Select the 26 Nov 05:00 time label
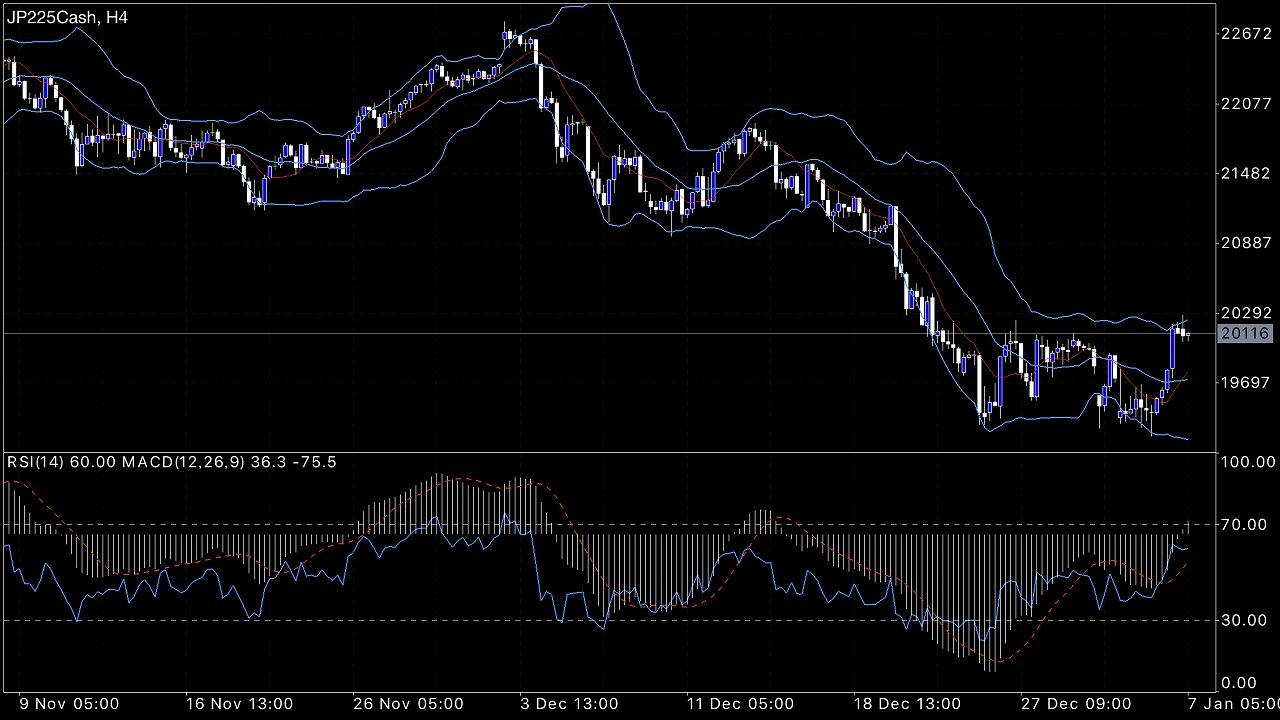1280x720 pixels. (x=407, y=703)
